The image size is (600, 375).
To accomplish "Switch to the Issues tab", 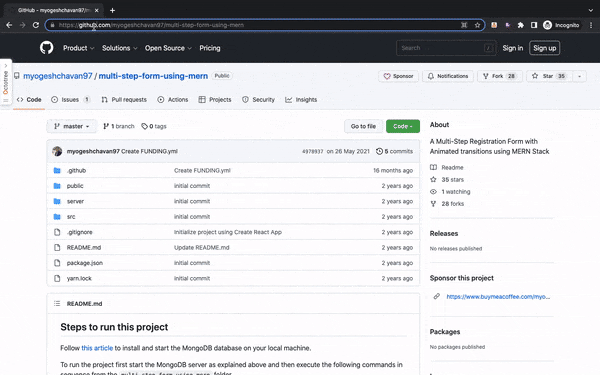I will (71, 99).
